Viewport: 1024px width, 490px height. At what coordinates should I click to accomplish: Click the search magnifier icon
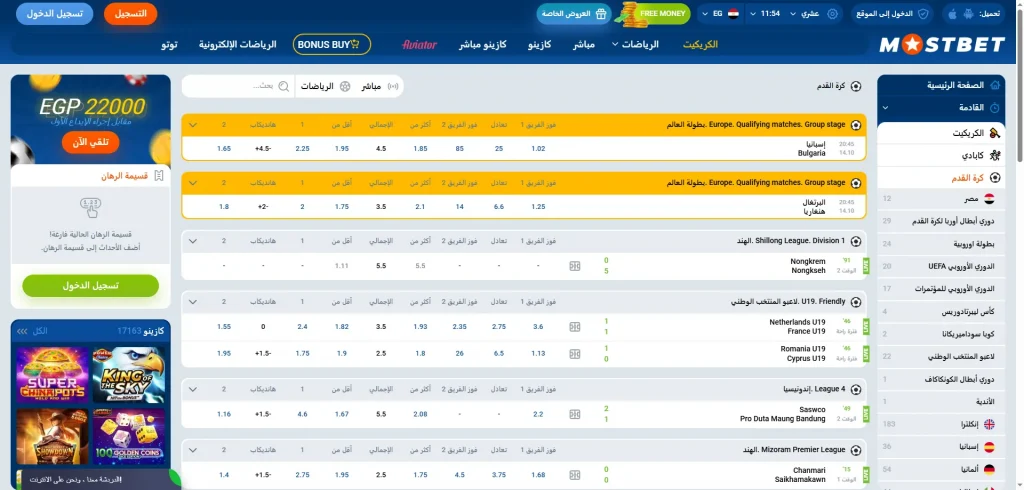284,87
